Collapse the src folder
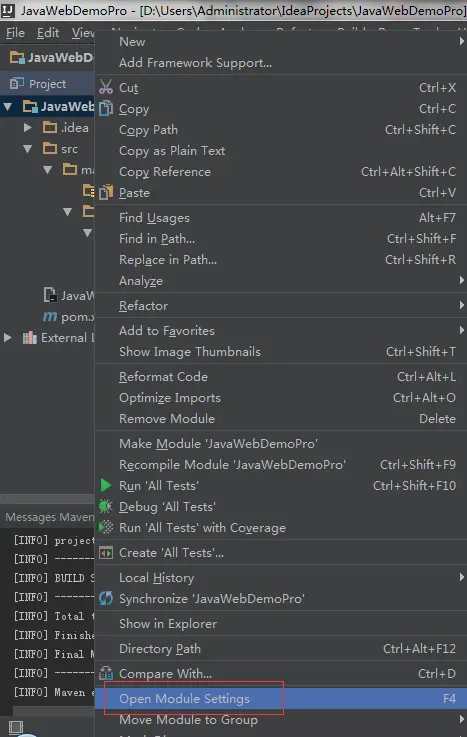Viewport: 467px width, 737px height. (x=28, y=149)
